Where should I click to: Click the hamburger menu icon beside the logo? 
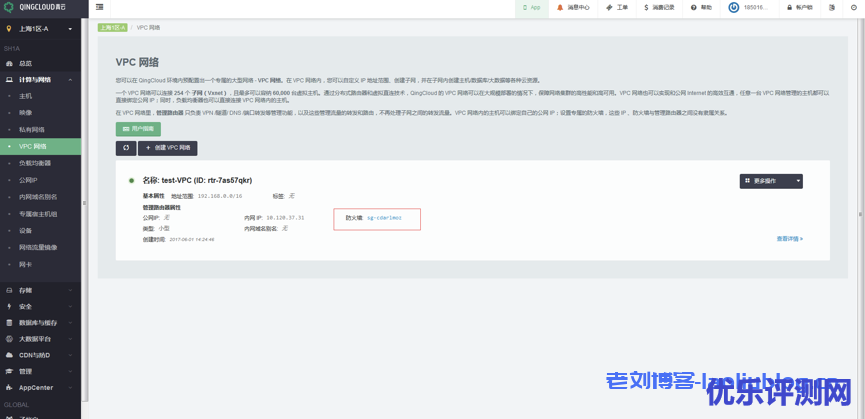[x=102, y=7]
